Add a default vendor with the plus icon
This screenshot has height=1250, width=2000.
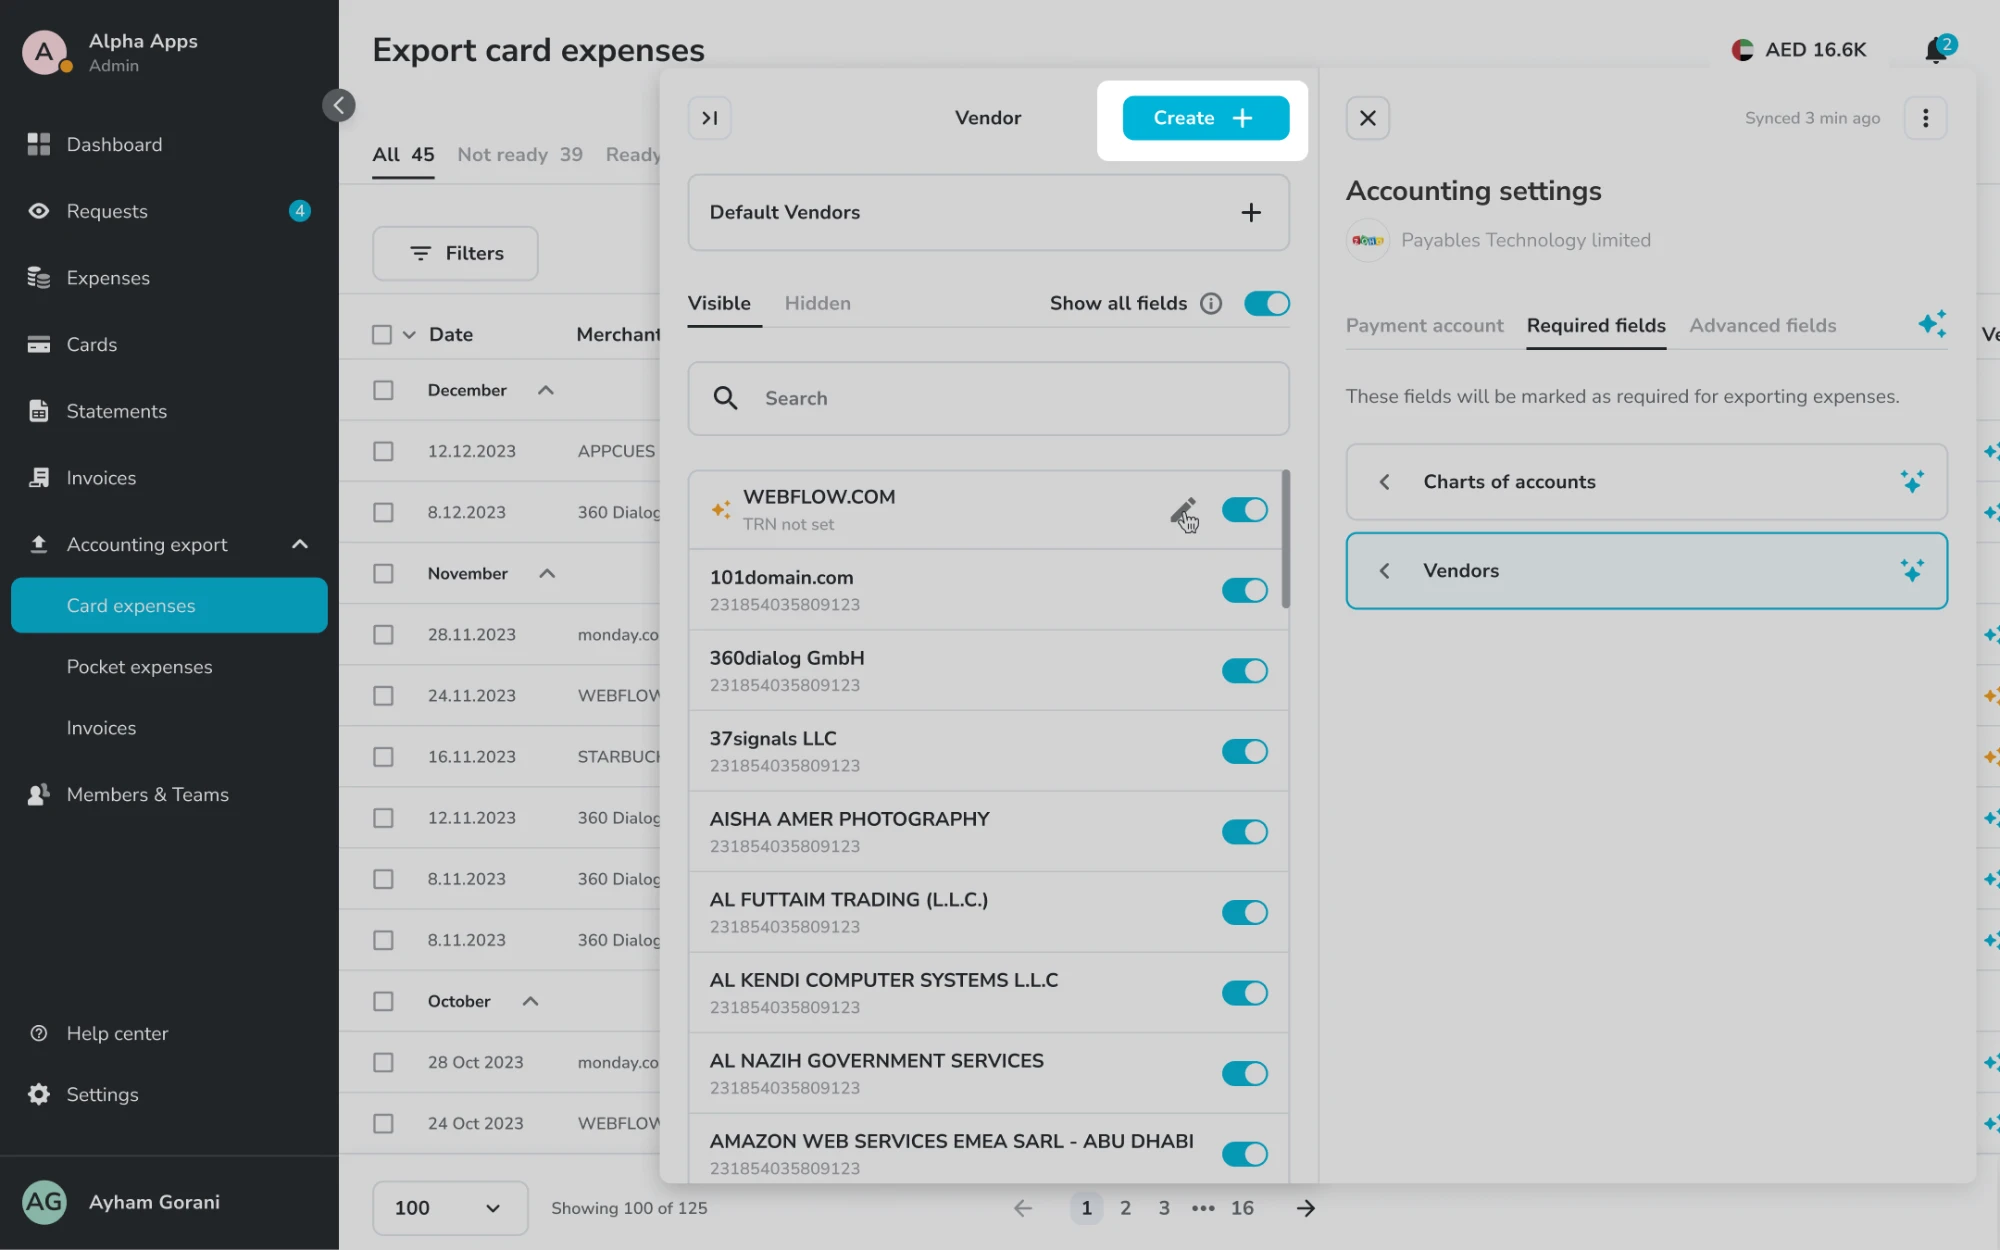(1251, 212)
